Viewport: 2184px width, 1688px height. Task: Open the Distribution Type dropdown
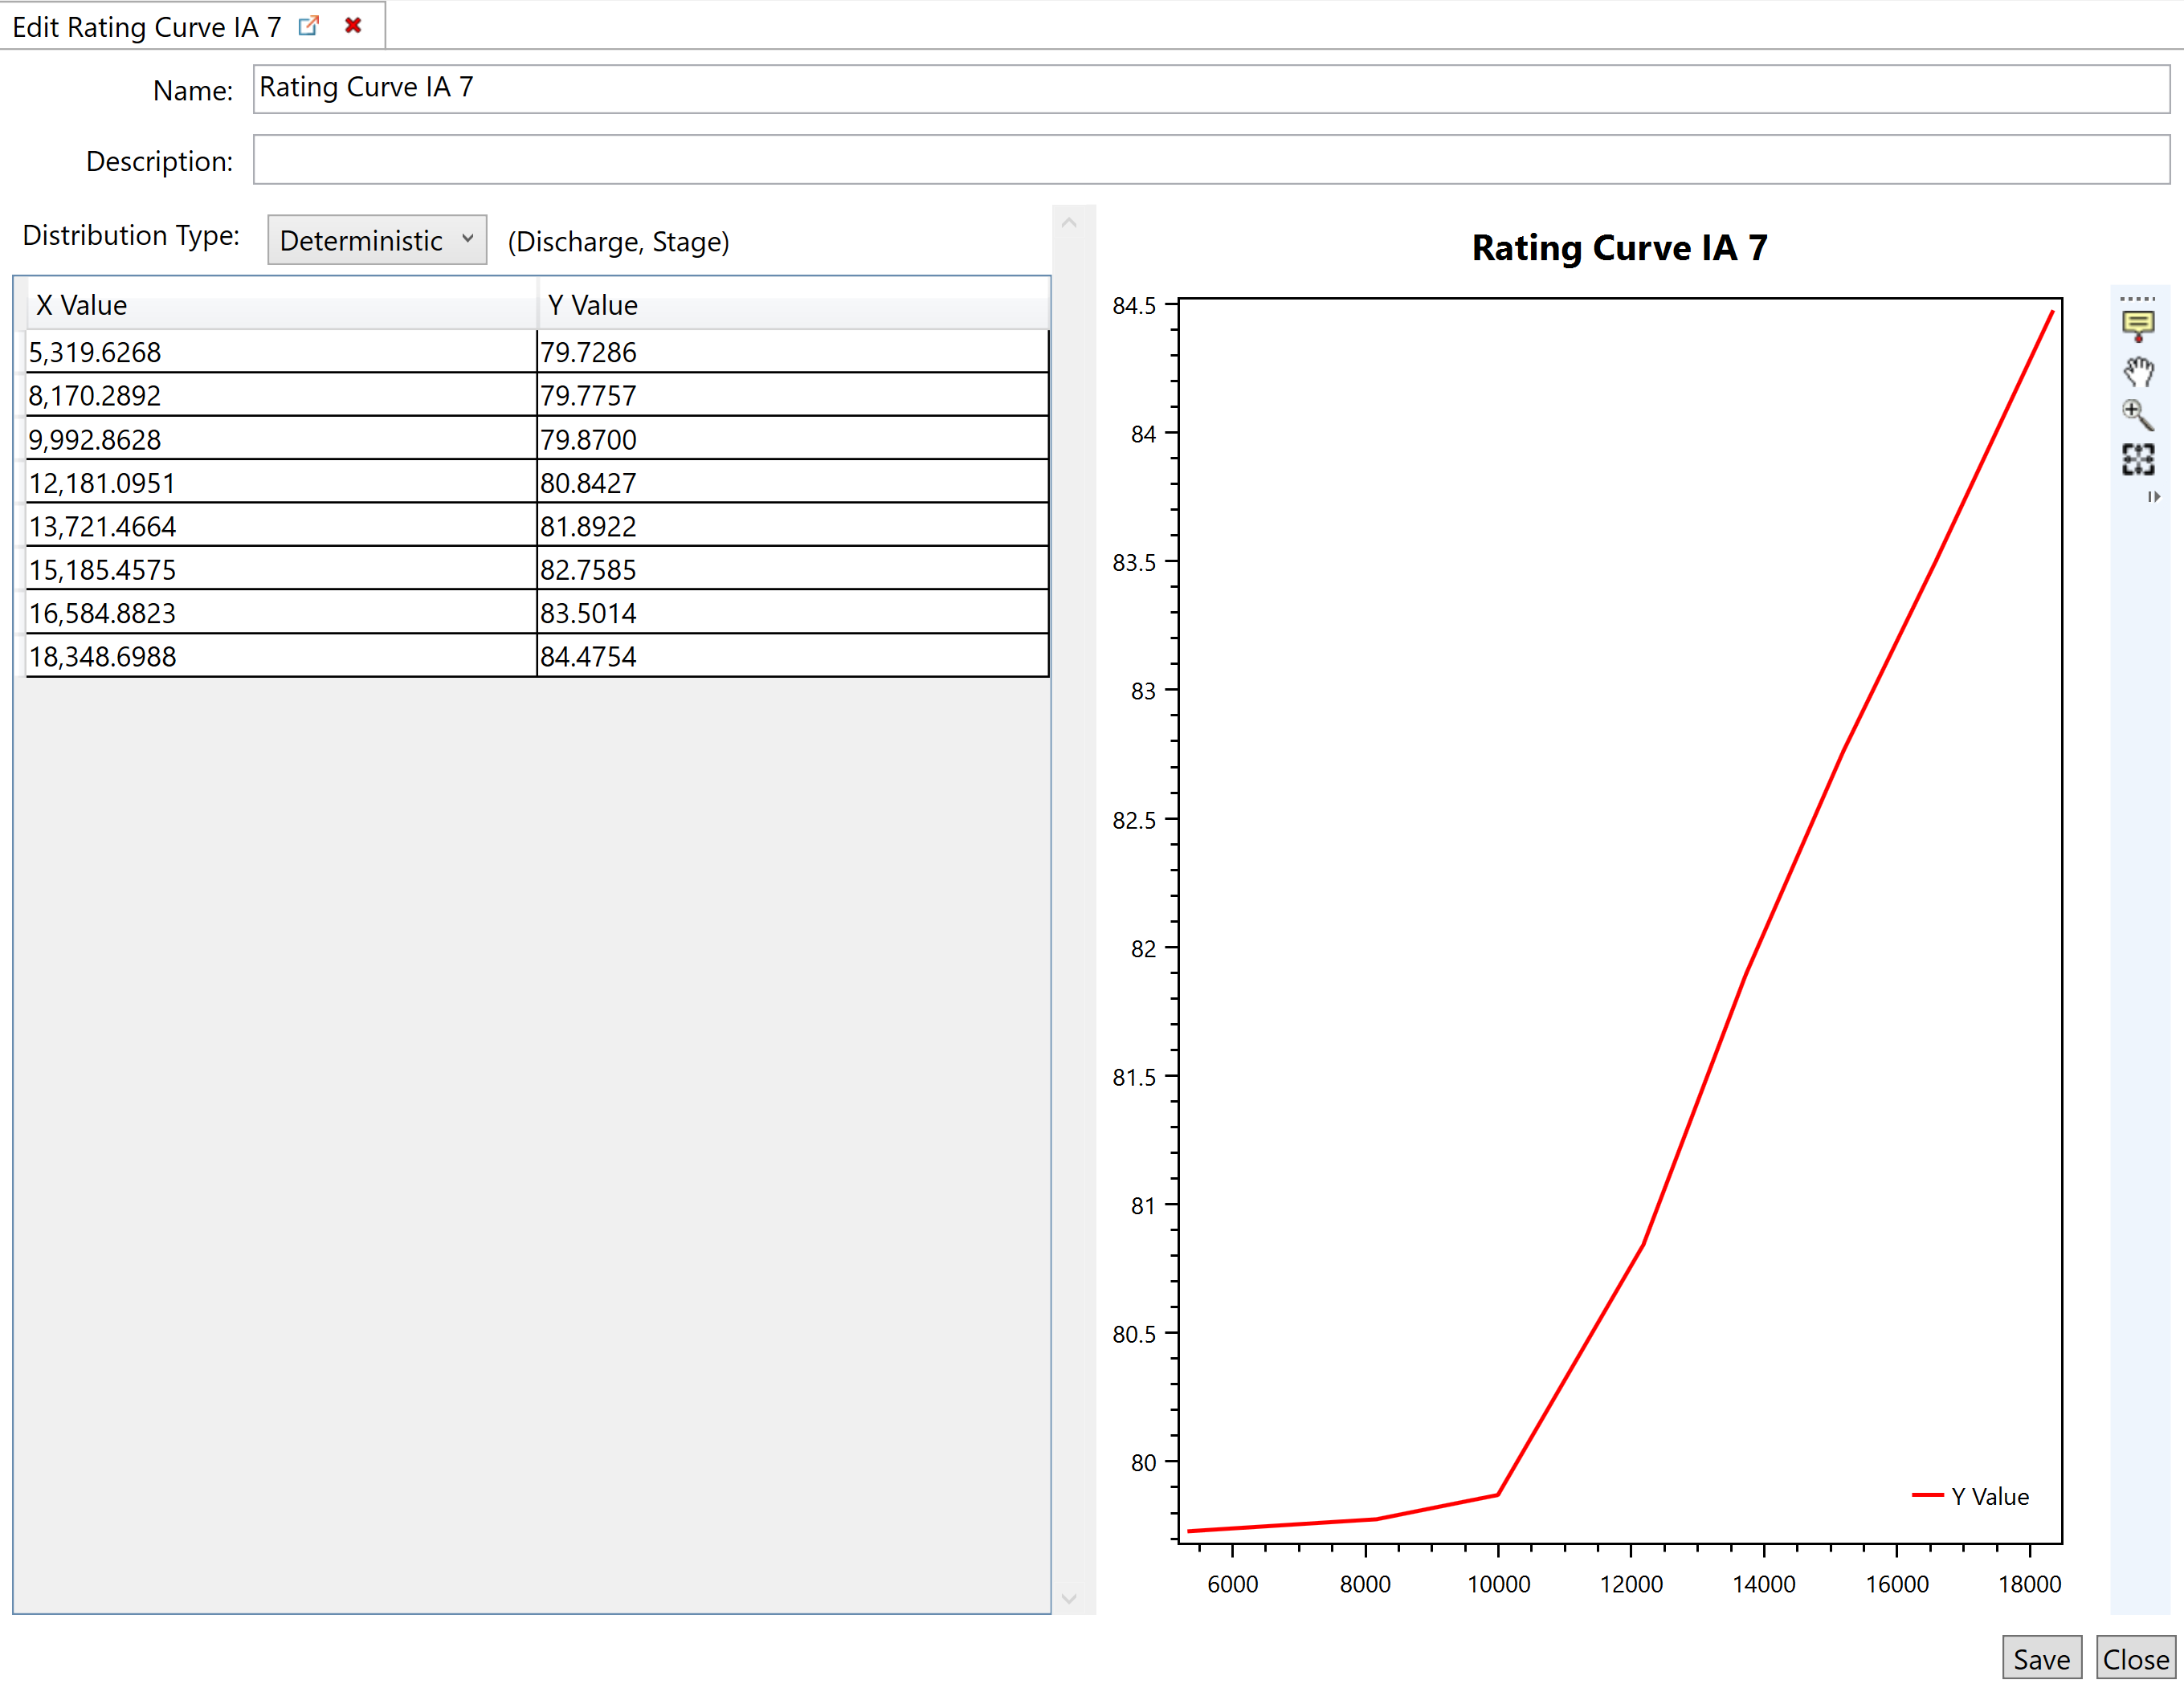377,240
